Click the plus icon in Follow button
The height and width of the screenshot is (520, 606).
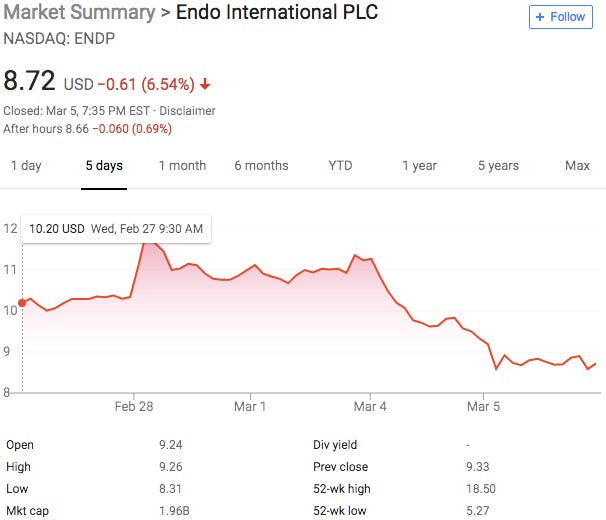click(x=541, y=17)
